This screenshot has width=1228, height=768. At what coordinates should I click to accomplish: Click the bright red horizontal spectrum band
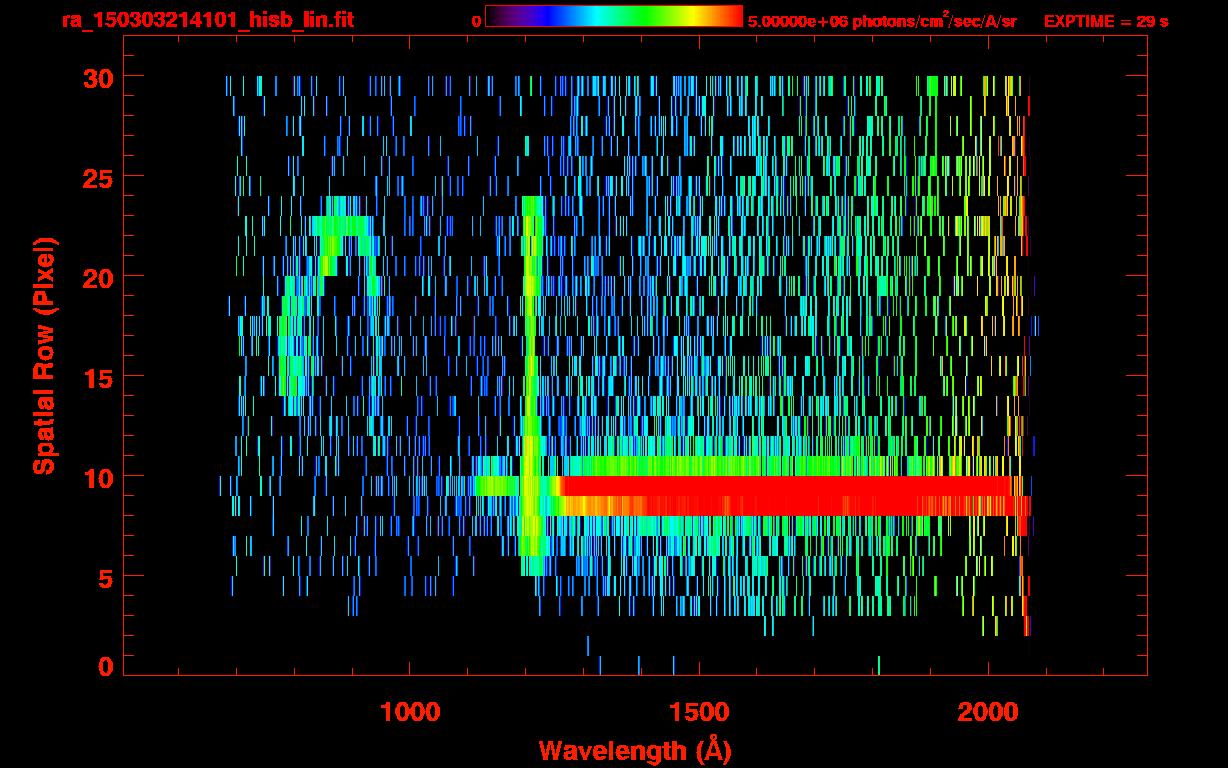[x=795, y=496]
